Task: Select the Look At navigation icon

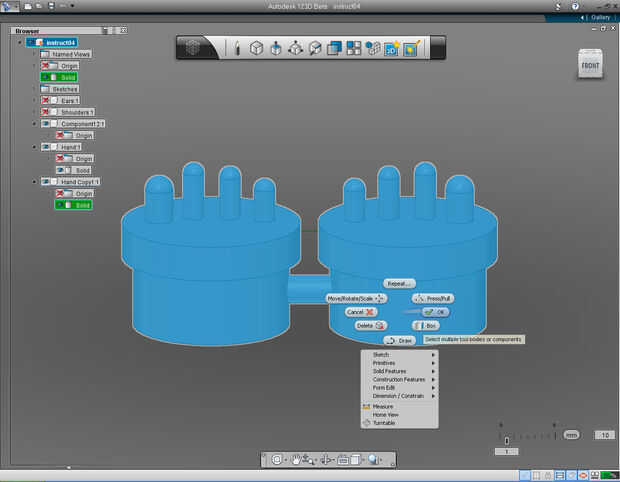Action: coord(326,460)
